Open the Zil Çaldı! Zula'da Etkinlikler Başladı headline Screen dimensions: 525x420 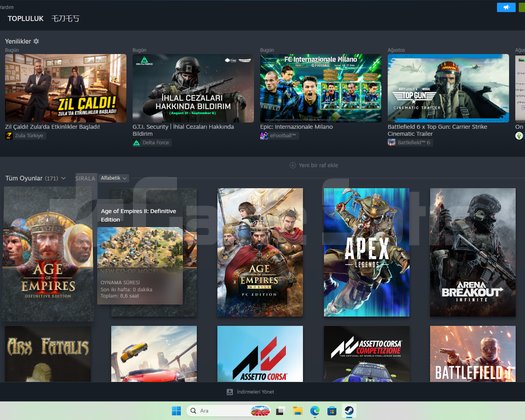click(52, 127)
